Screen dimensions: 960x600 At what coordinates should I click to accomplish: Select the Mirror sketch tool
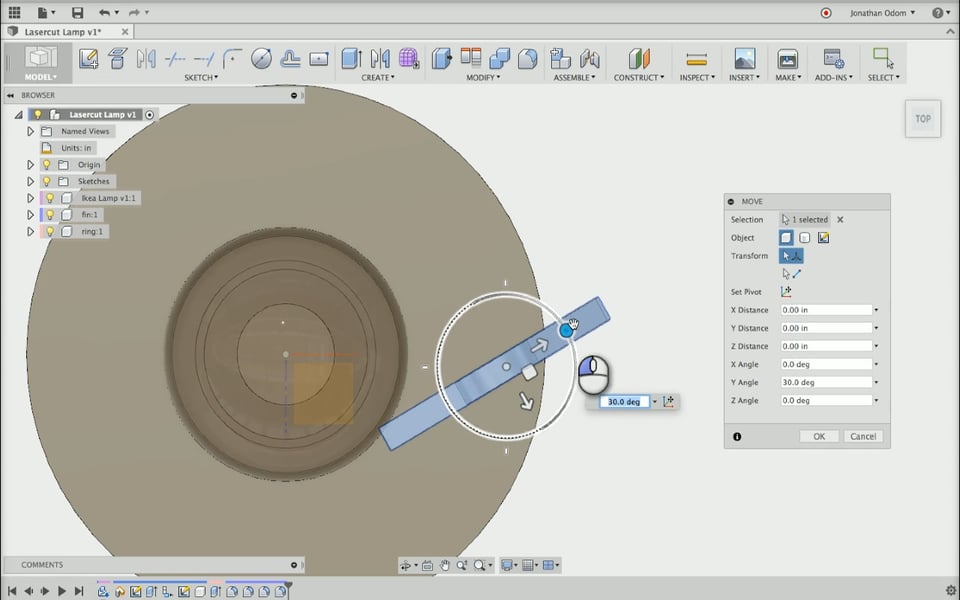pyautogui.click(x=146, y=59)
